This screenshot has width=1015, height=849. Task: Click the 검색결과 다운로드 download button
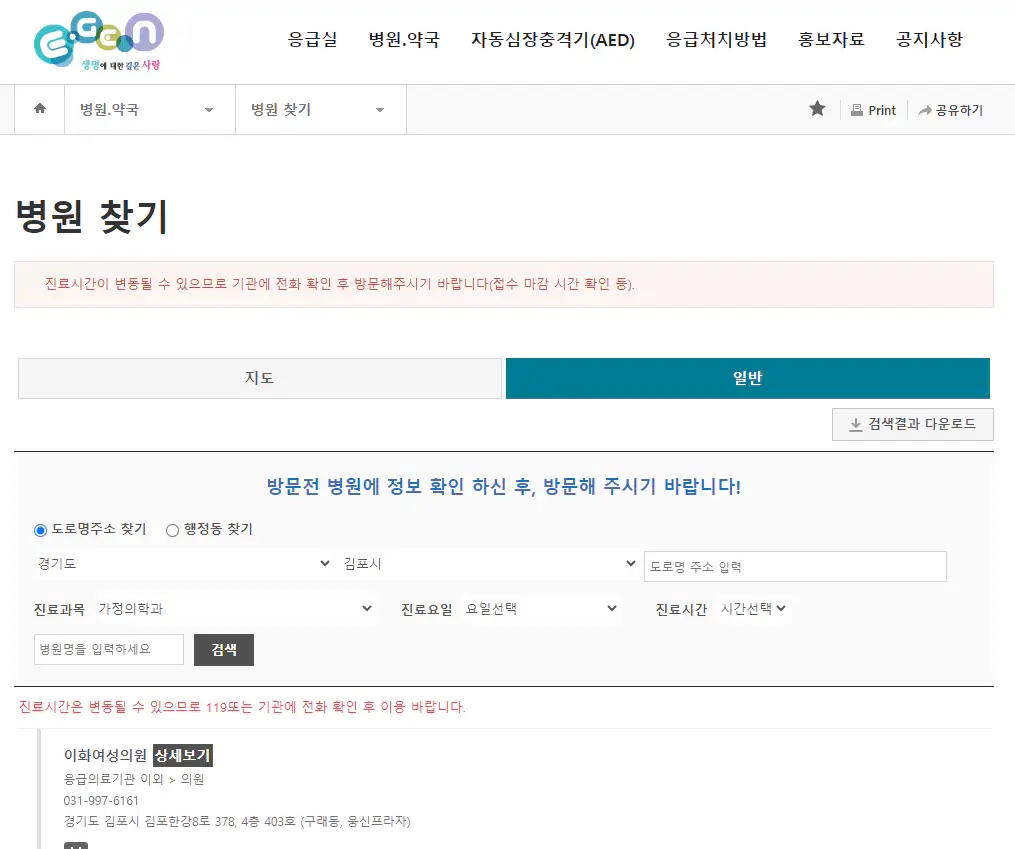912,424
